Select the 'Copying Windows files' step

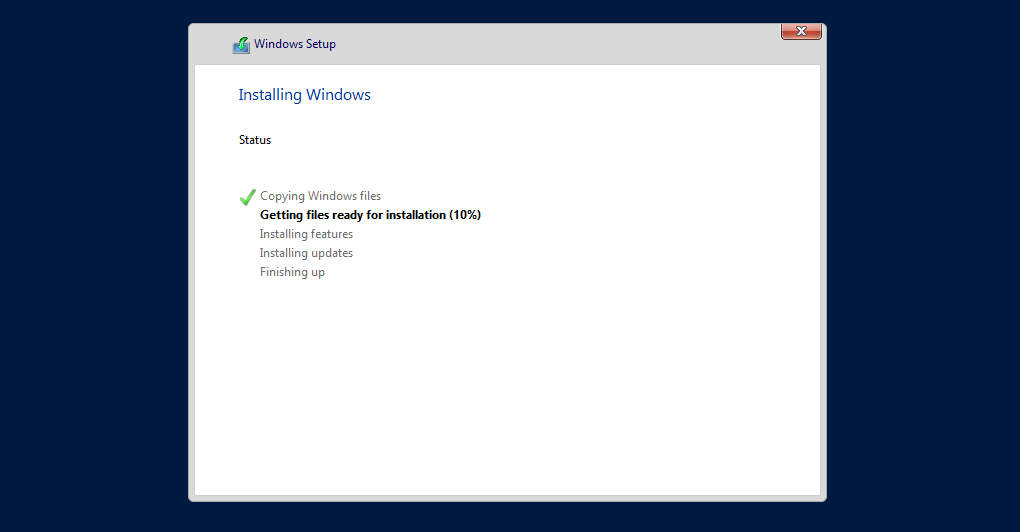point(321,196)
